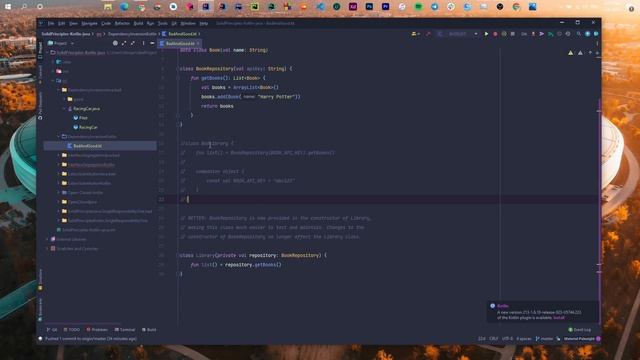Collapse the project root folder arrow
Viewport: 640px width, 360px height.
tap(48, 53)
